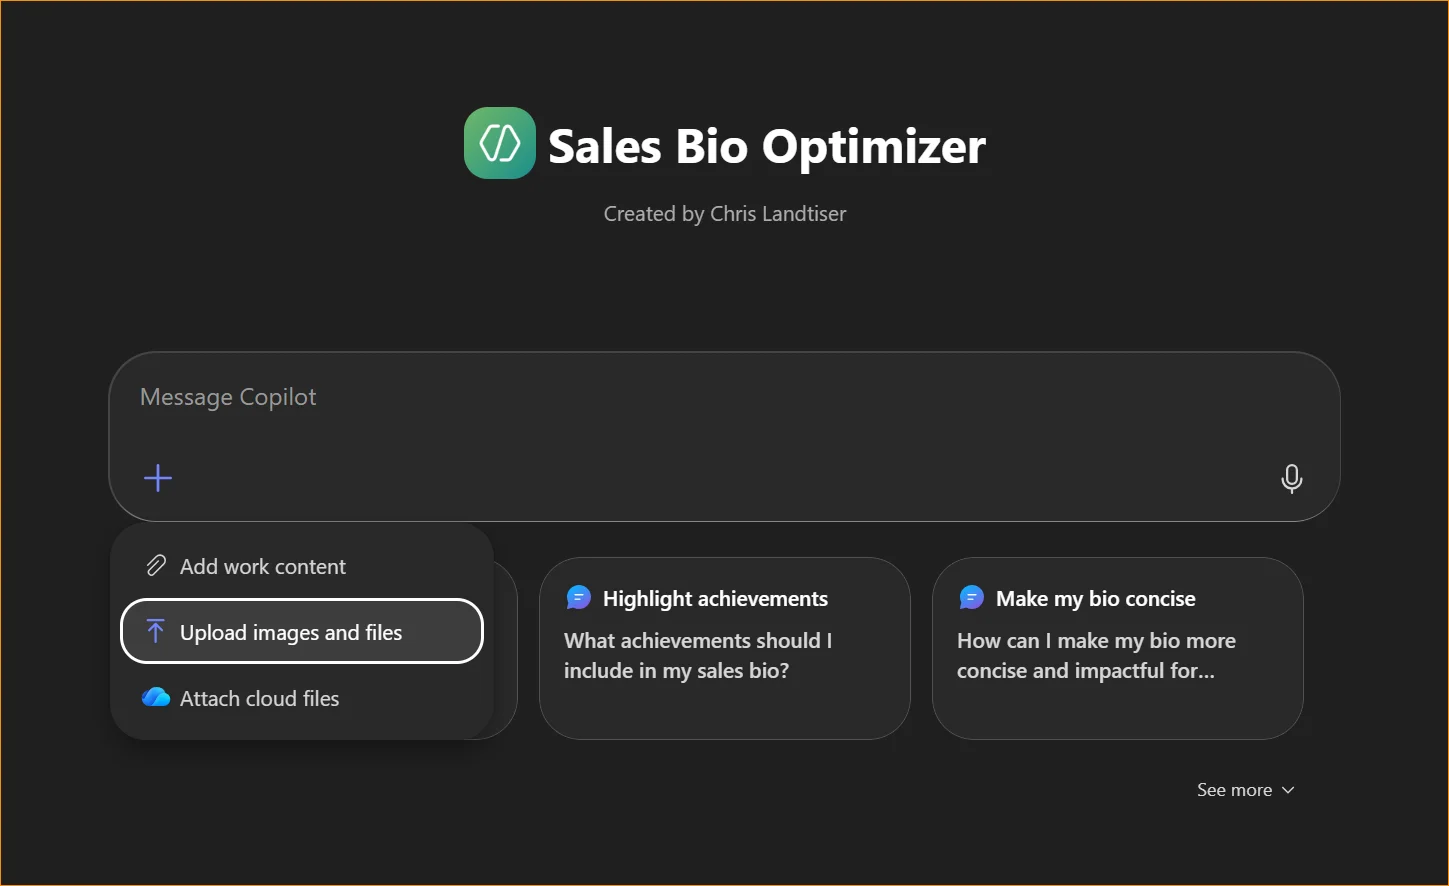Click the chat bubble icon on Make my bio concise

click(x=971, y=596)
